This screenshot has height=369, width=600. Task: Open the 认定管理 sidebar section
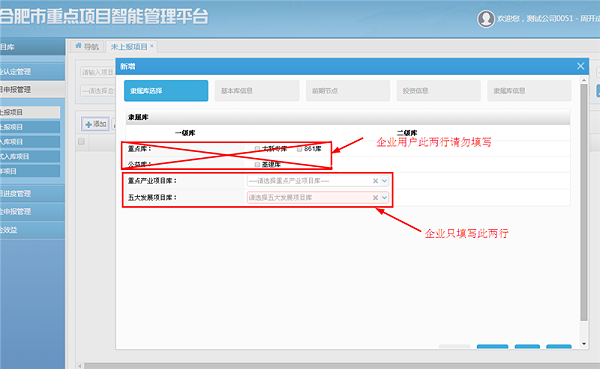(x=32, y=72)
